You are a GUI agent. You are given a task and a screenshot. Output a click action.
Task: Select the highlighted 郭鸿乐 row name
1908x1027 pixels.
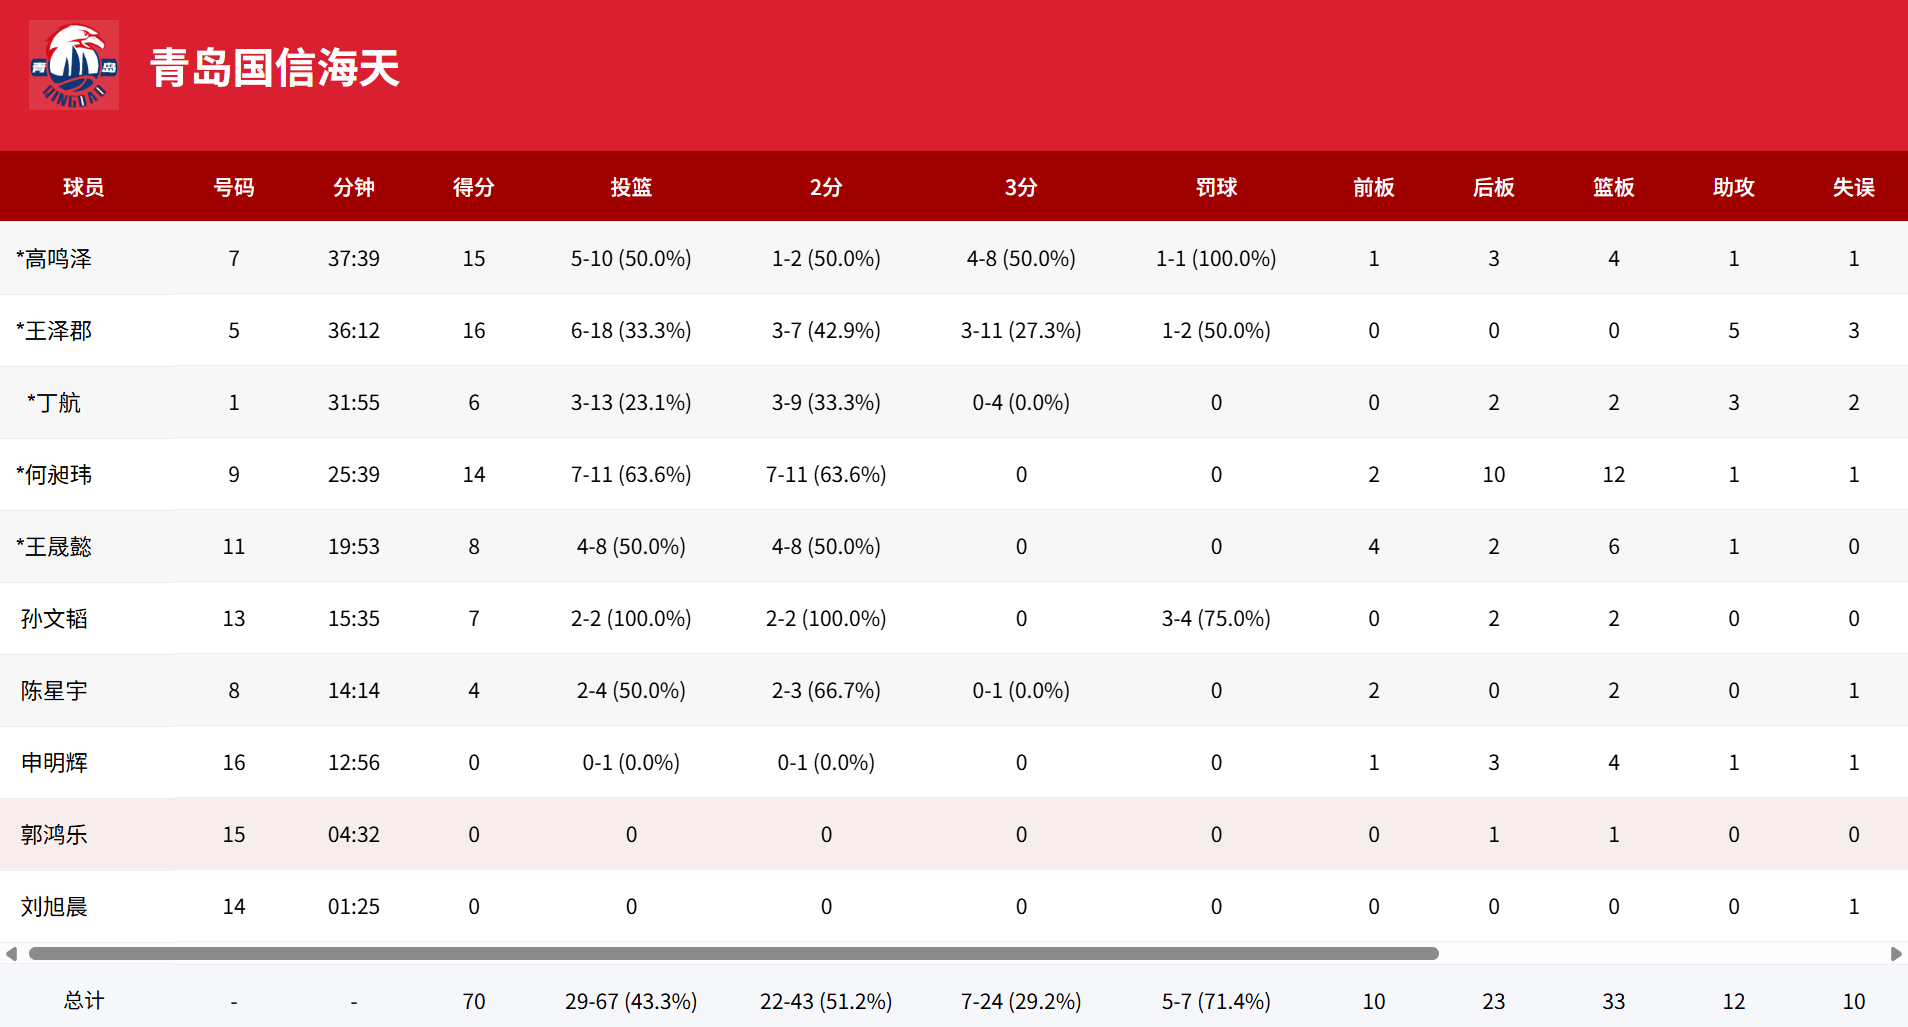coord(55,835)
